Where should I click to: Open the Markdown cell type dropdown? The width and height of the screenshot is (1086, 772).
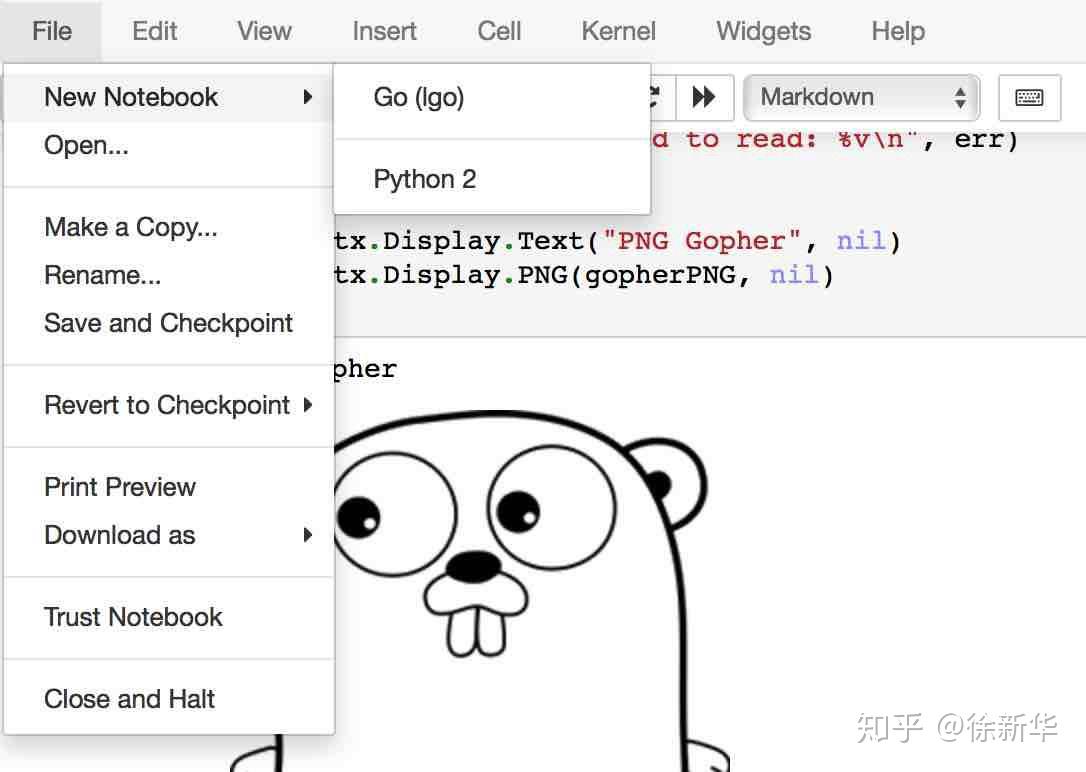pyautogui.click(x=858, y=97)
